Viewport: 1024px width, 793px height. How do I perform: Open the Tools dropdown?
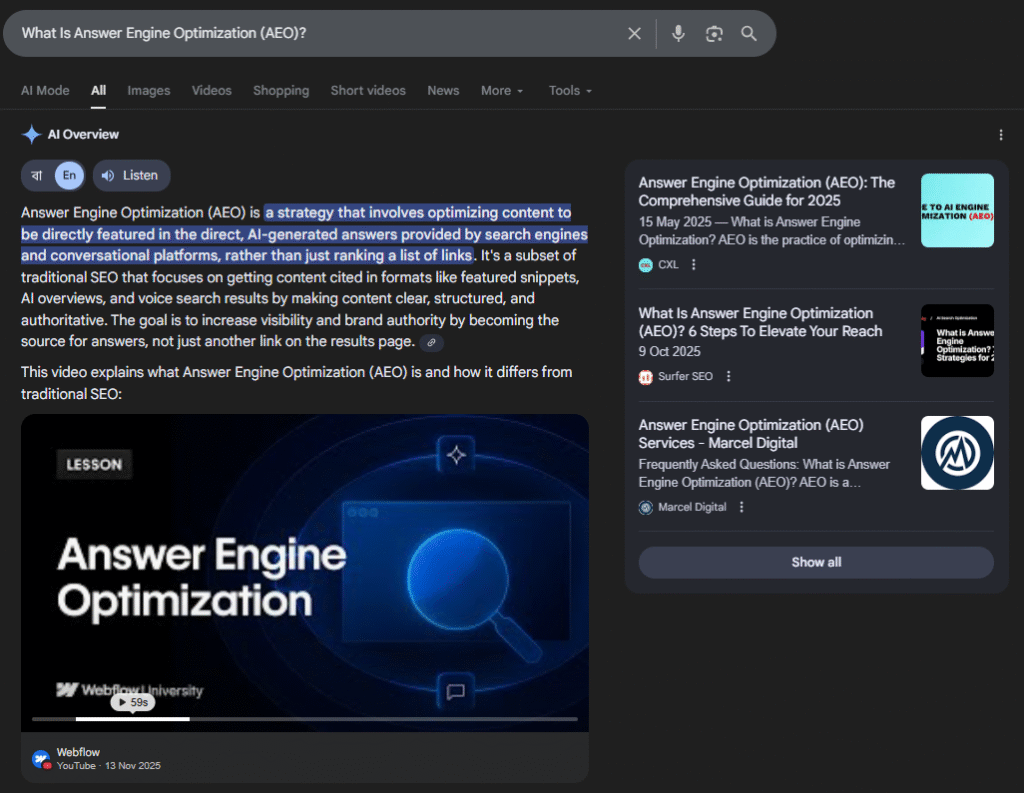[x=569, y=90]
